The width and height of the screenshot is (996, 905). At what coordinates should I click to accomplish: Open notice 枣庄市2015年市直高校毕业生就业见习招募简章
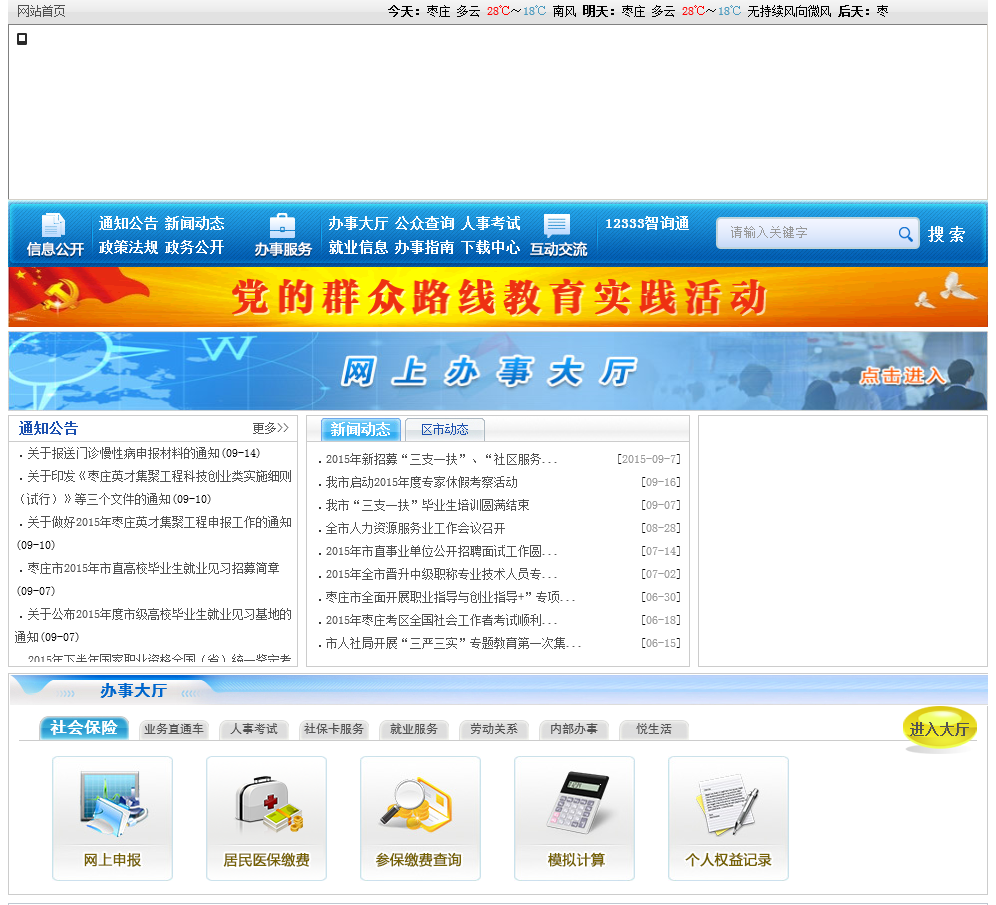click(x=153, y=568)
